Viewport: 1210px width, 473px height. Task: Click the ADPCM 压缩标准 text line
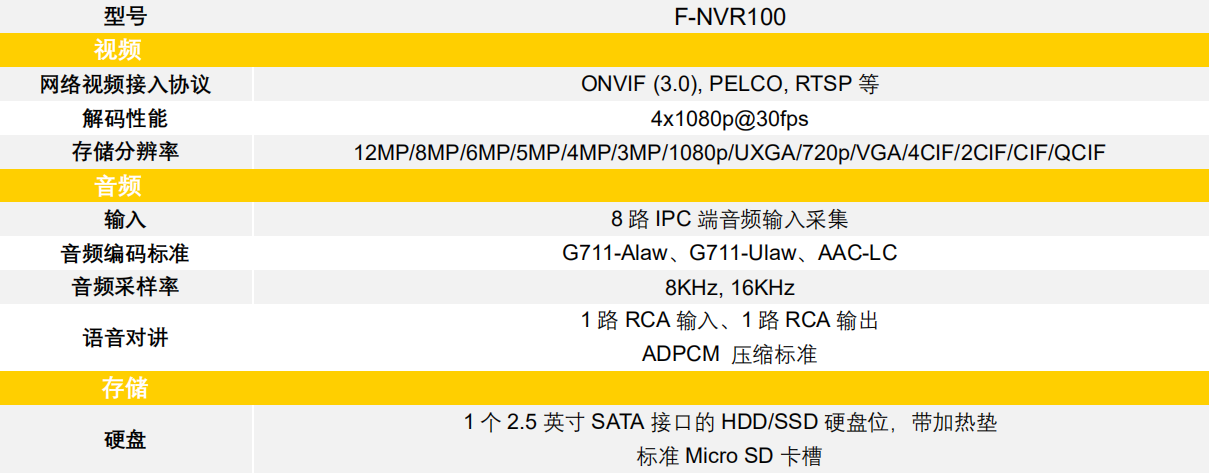pos(729,354)
